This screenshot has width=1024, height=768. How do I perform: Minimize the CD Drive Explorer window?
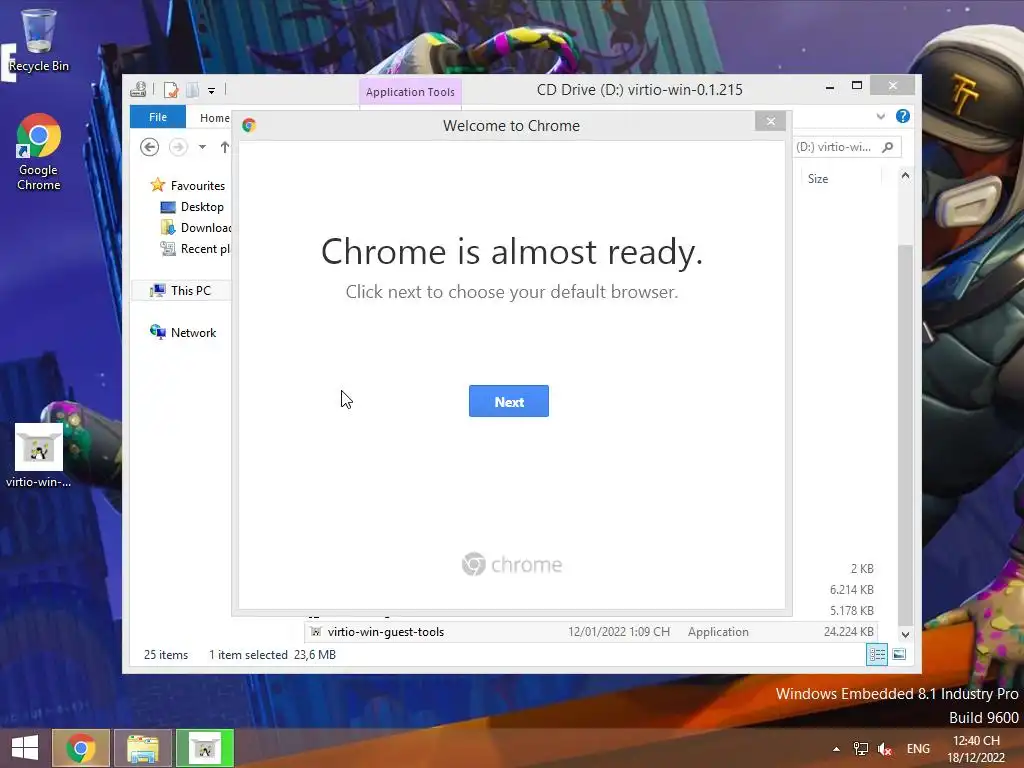point(829,86)
